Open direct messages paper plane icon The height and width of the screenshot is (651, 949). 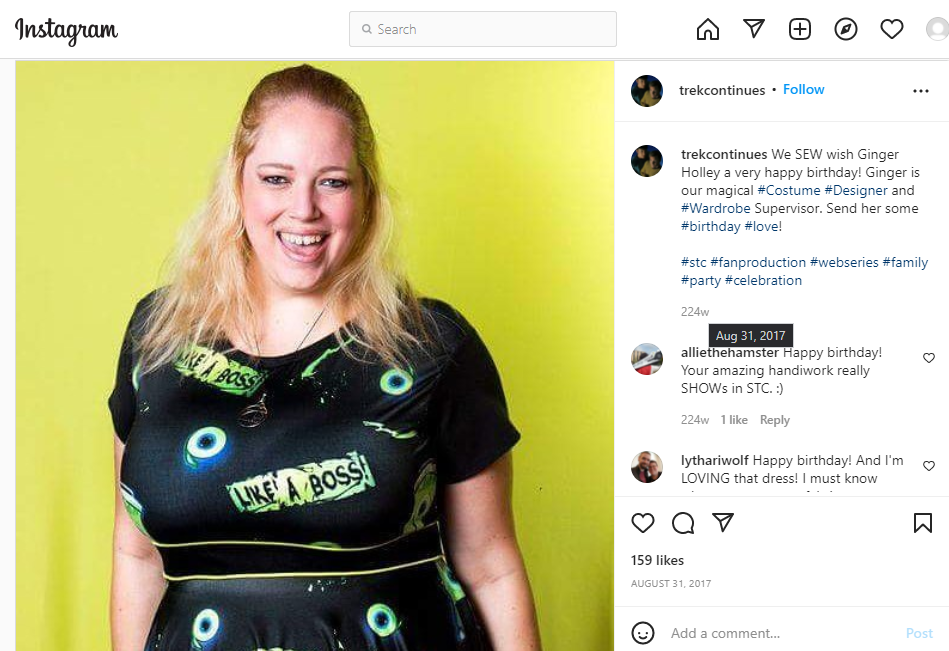pyautogui.click(x=754, y=28)
